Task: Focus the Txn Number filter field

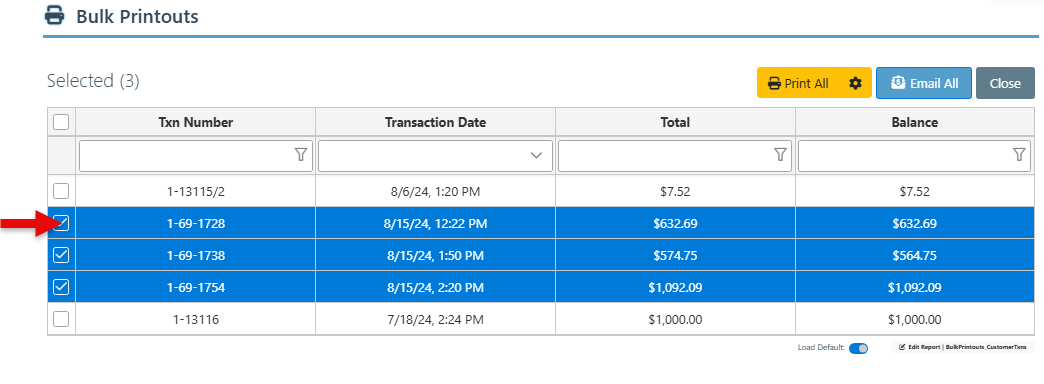Action: 195,156
